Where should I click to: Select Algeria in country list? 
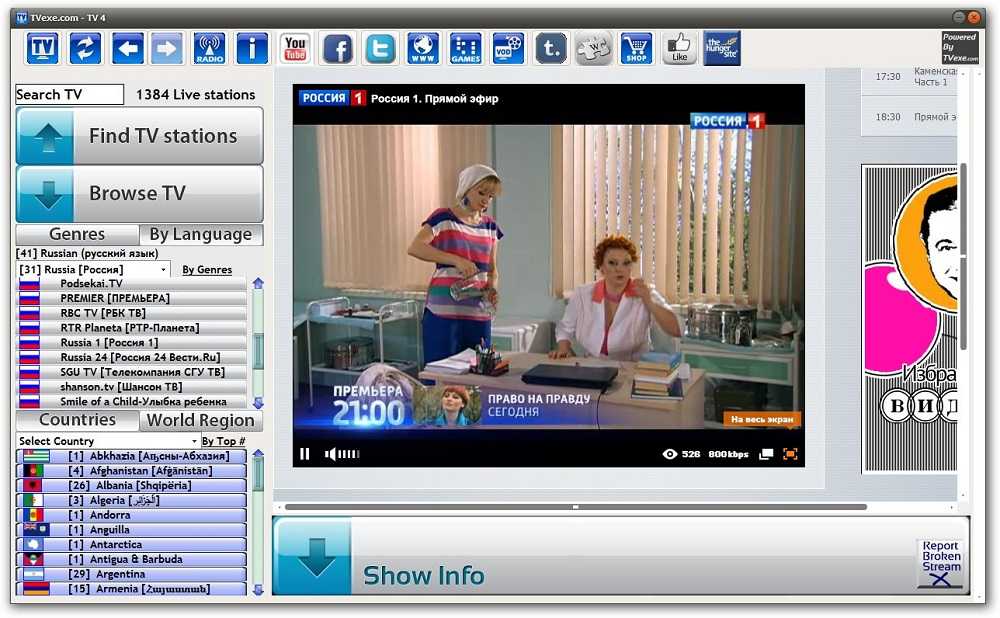click(x=131, y=500)
